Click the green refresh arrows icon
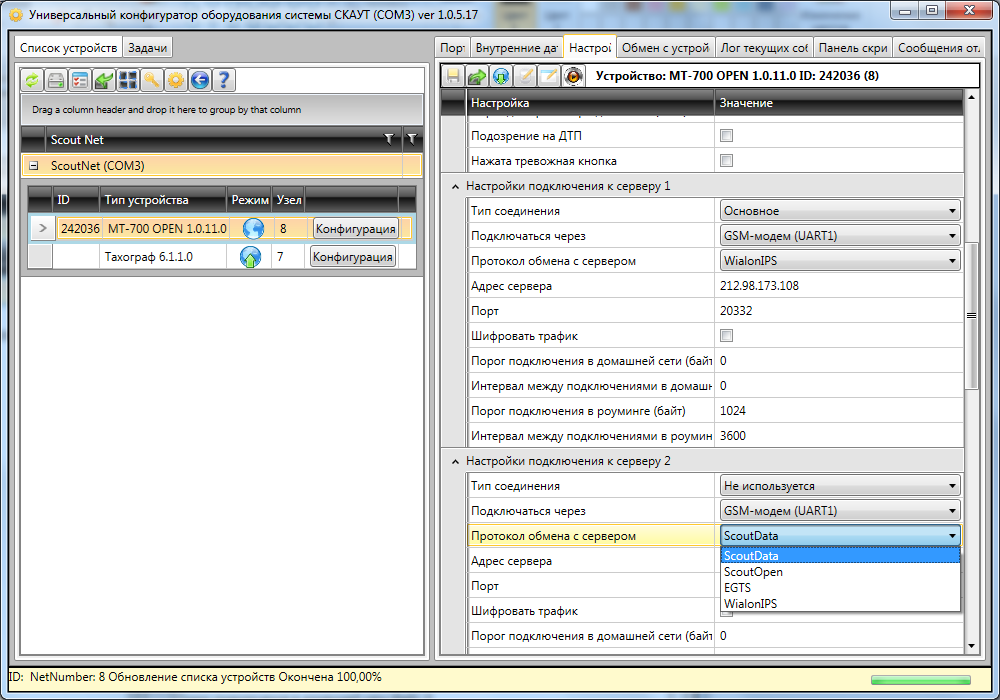Image resolution: width=1000 pixels, height=700 pixels. point(32,81)
